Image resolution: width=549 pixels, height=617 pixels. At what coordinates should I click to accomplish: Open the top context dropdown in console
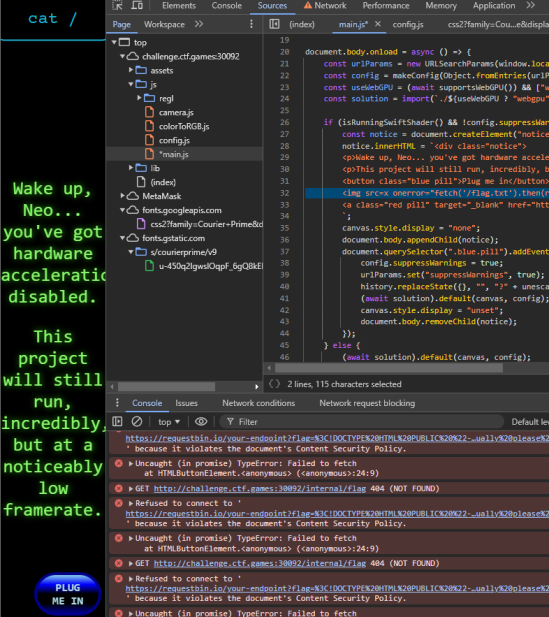[x=169, y=422]
